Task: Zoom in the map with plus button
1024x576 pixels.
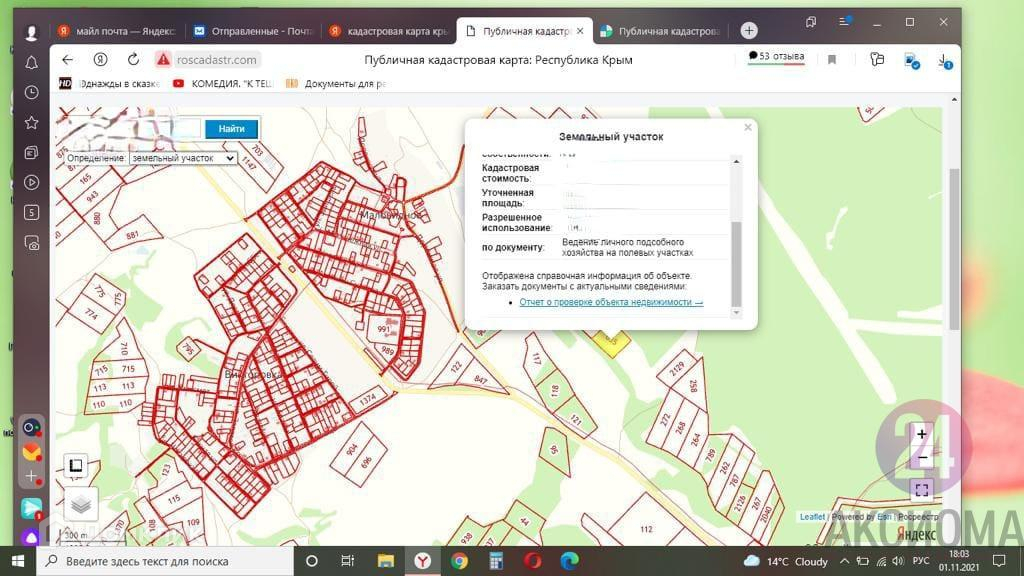Action: [922, 435]
